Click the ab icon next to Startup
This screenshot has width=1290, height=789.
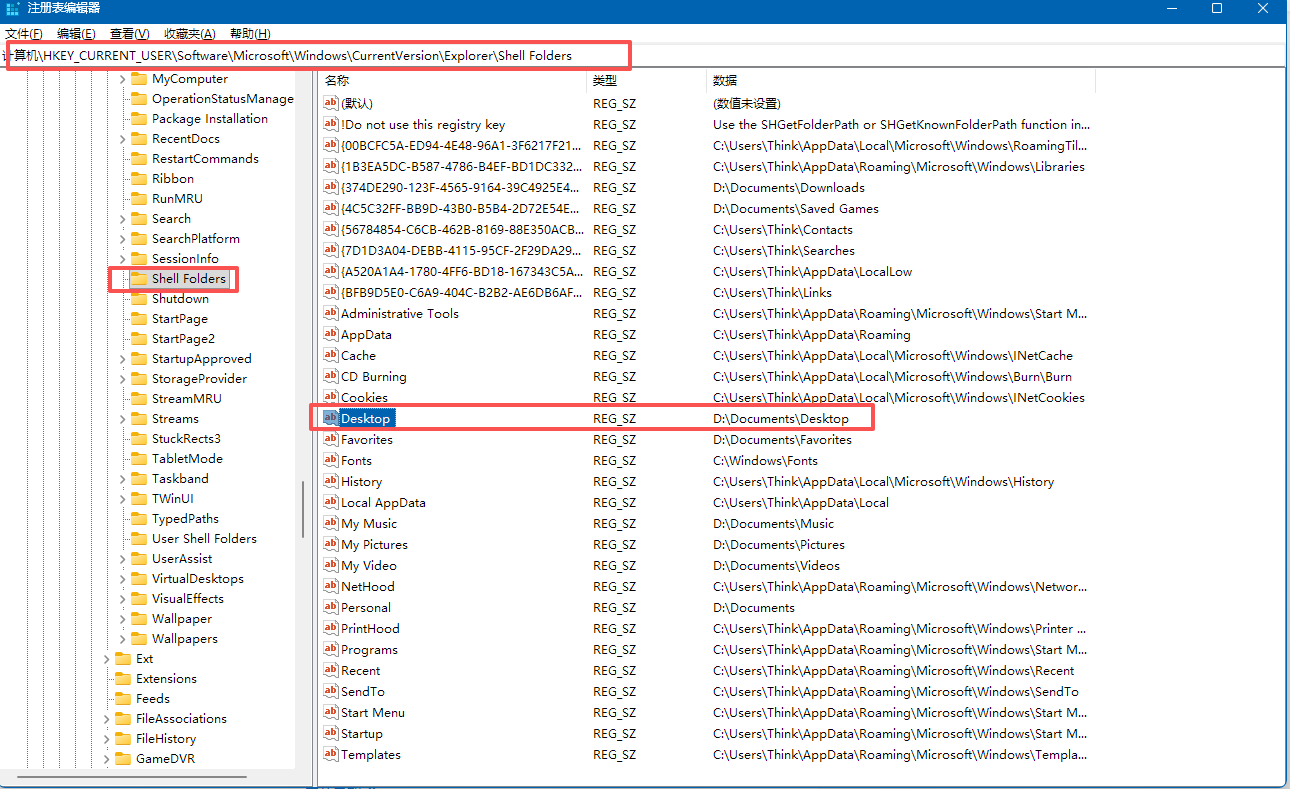[331, 733]
